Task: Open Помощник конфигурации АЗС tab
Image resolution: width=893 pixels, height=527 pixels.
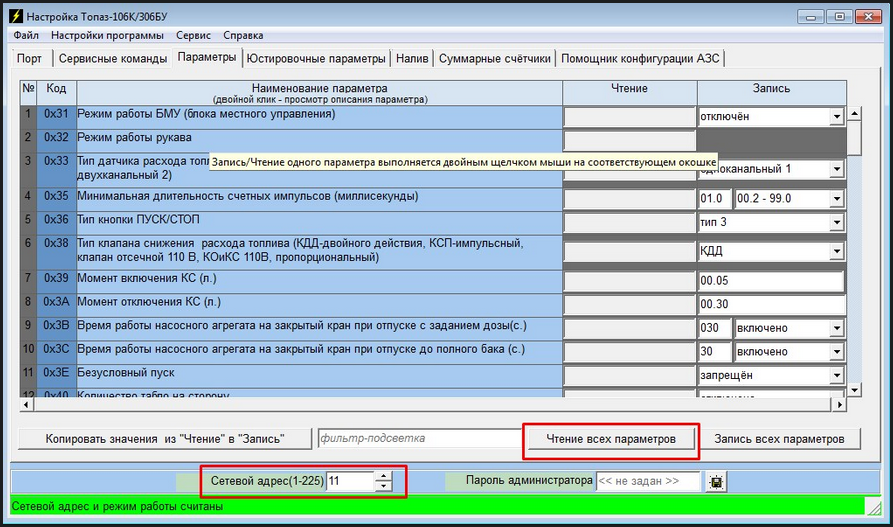Action: [x=640, y=59]
